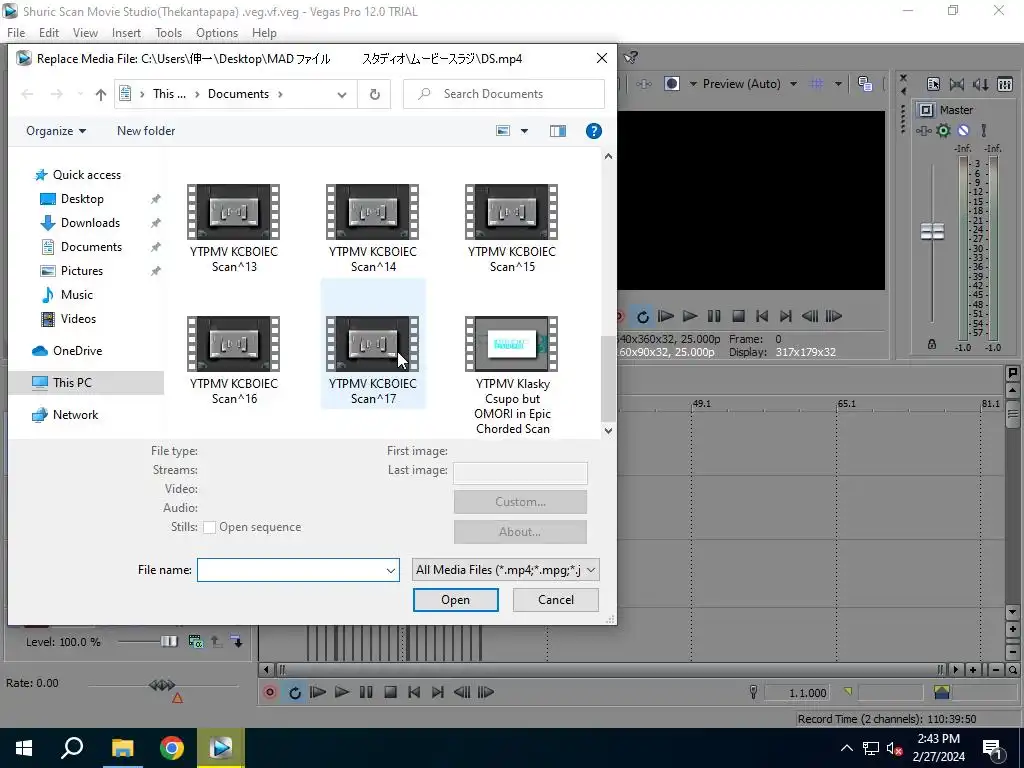1024x768 pixels.
Task: Toggle Loop Playback in the preview window
Action: click(x=643, y=317)
